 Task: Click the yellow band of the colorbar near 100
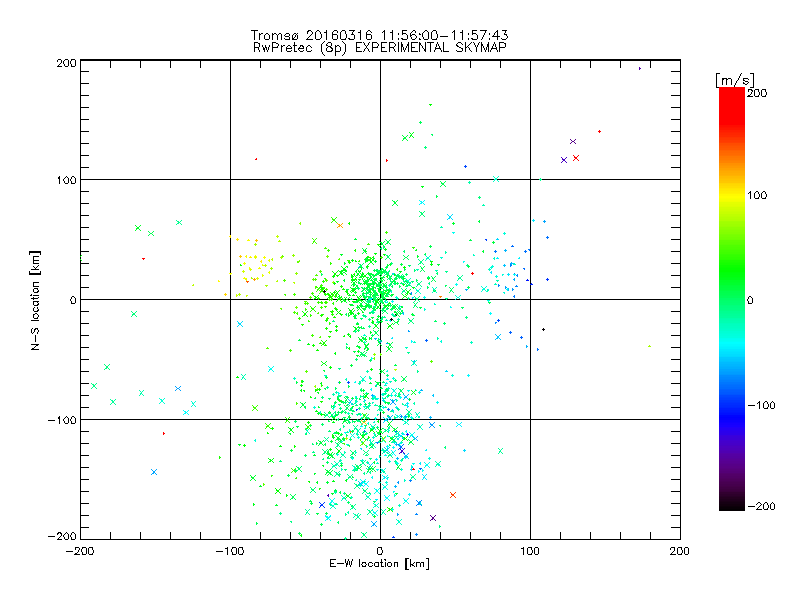(732, 196)
